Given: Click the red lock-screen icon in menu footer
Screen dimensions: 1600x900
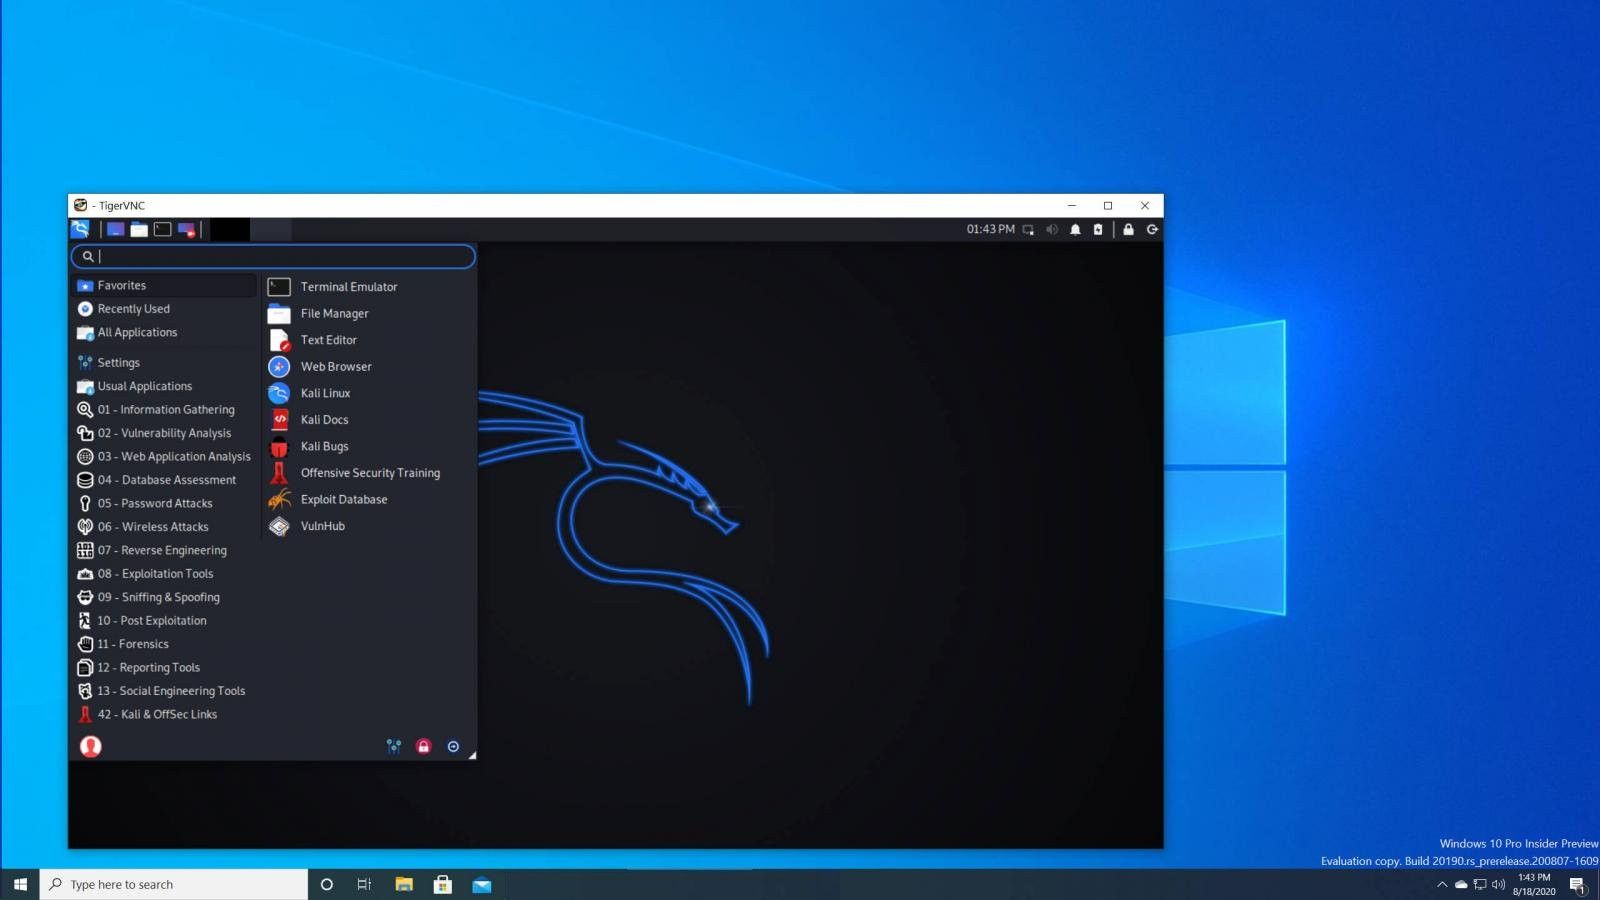Looking at the screenshot, I should [423, 746].
